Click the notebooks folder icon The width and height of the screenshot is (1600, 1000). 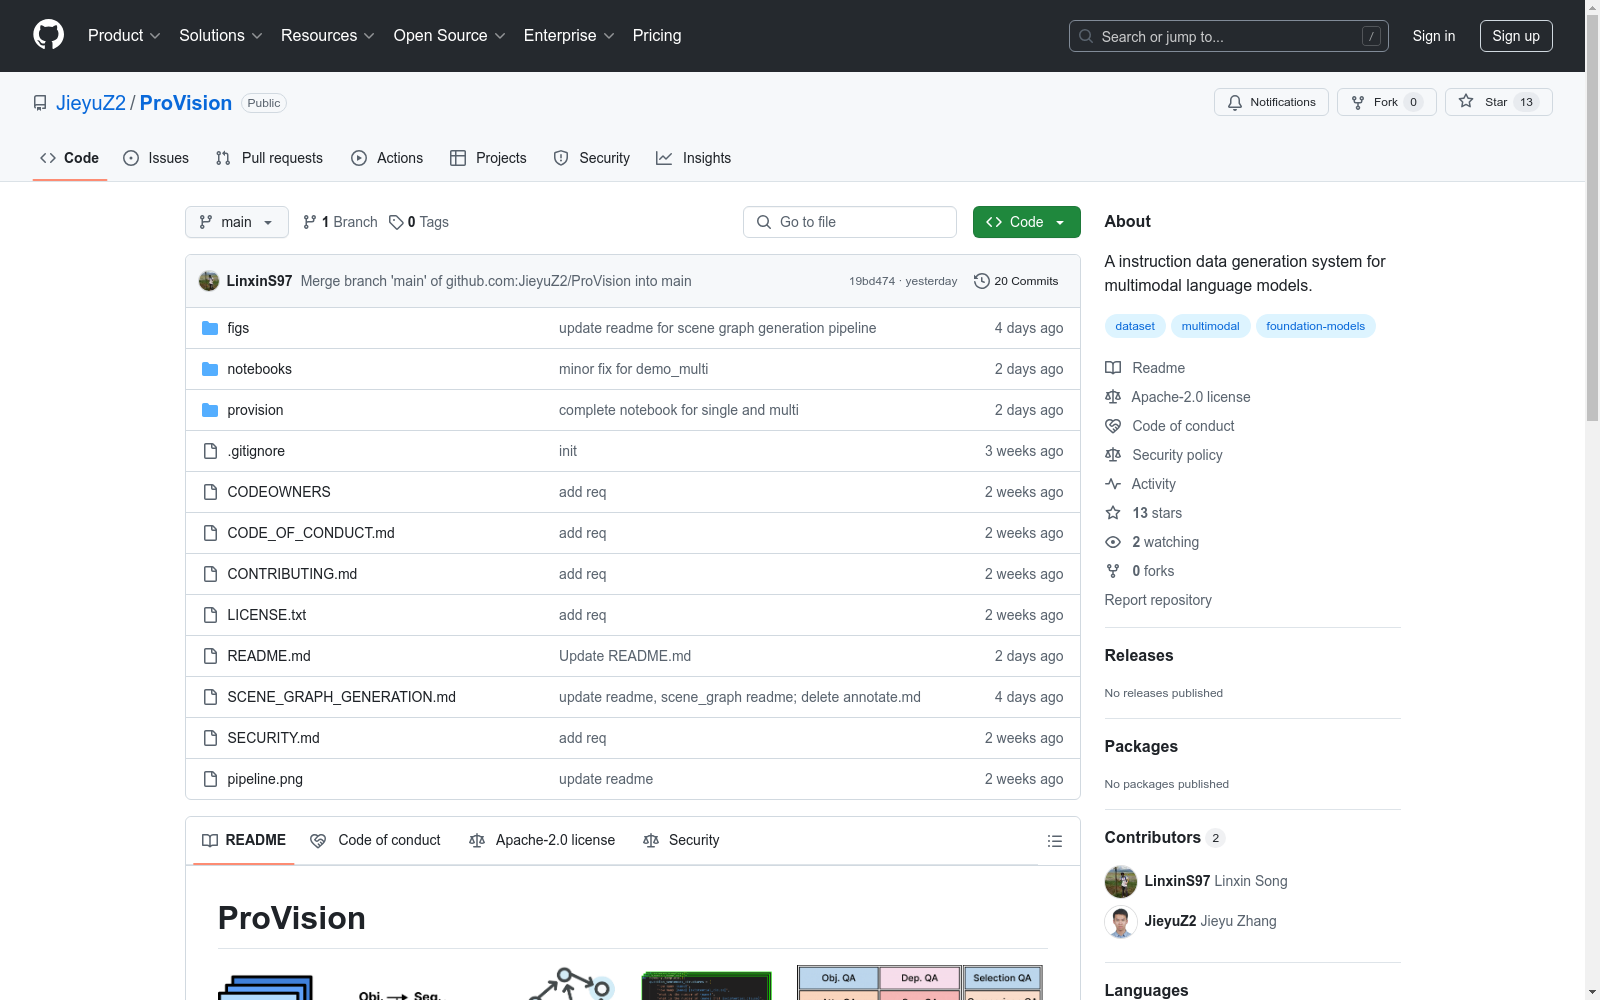click(210, 369)
